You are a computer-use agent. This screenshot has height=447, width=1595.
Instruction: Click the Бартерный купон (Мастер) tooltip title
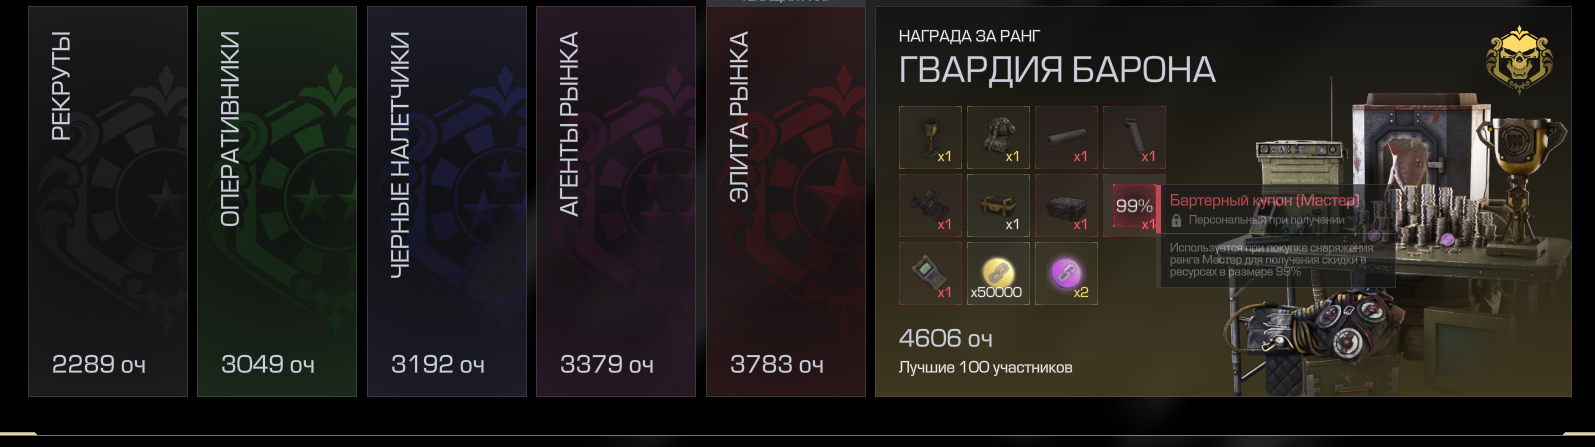[1265, 200]
